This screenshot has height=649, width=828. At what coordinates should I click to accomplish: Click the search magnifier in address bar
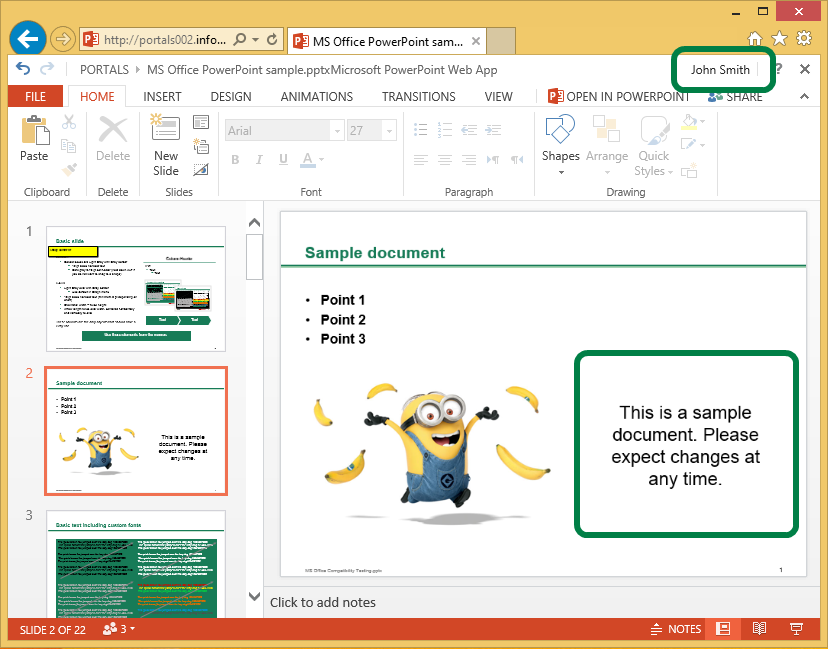[x=240, y=40]
